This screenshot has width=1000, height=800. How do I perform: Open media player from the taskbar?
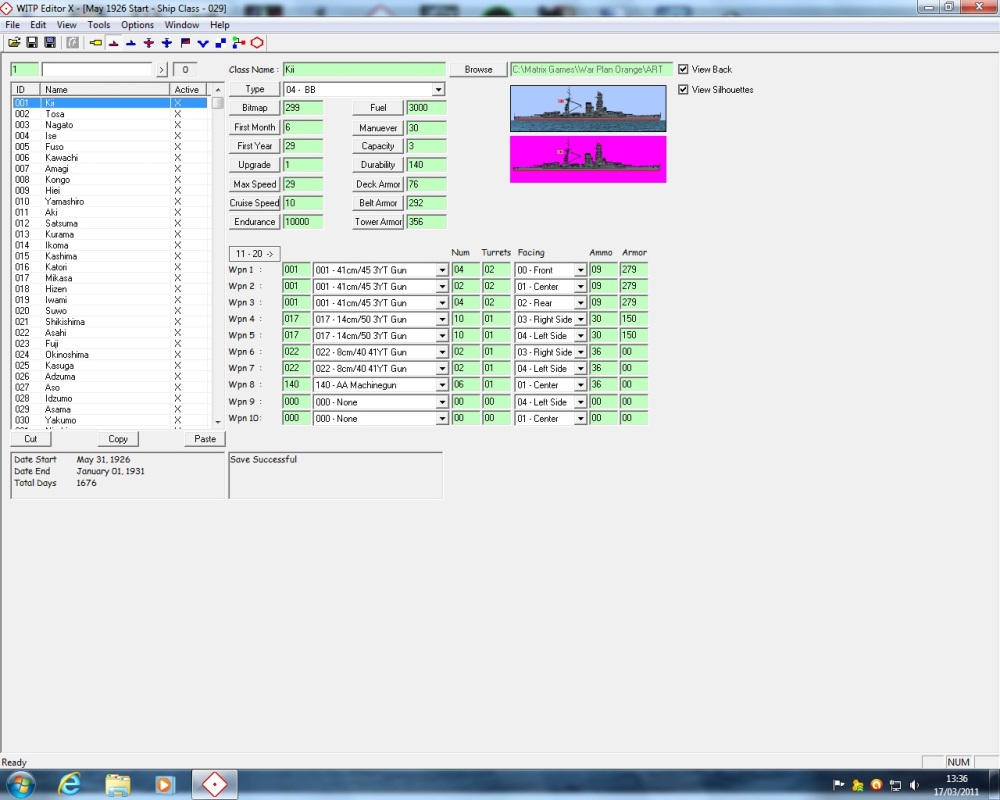pyautogui.click(x=164, y=784)
